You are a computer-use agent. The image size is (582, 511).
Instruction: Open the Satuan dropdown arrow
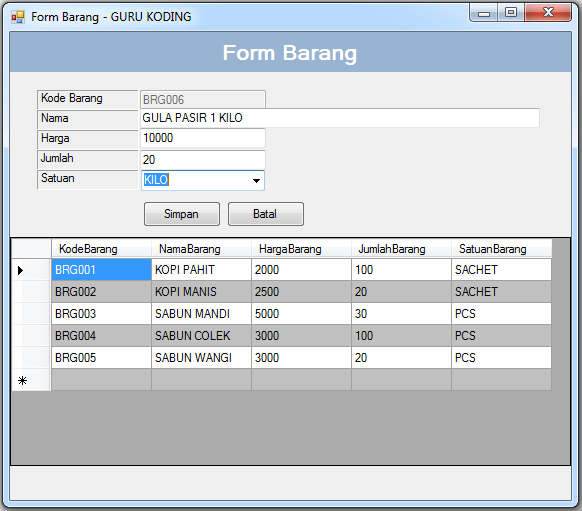(256, 181)
